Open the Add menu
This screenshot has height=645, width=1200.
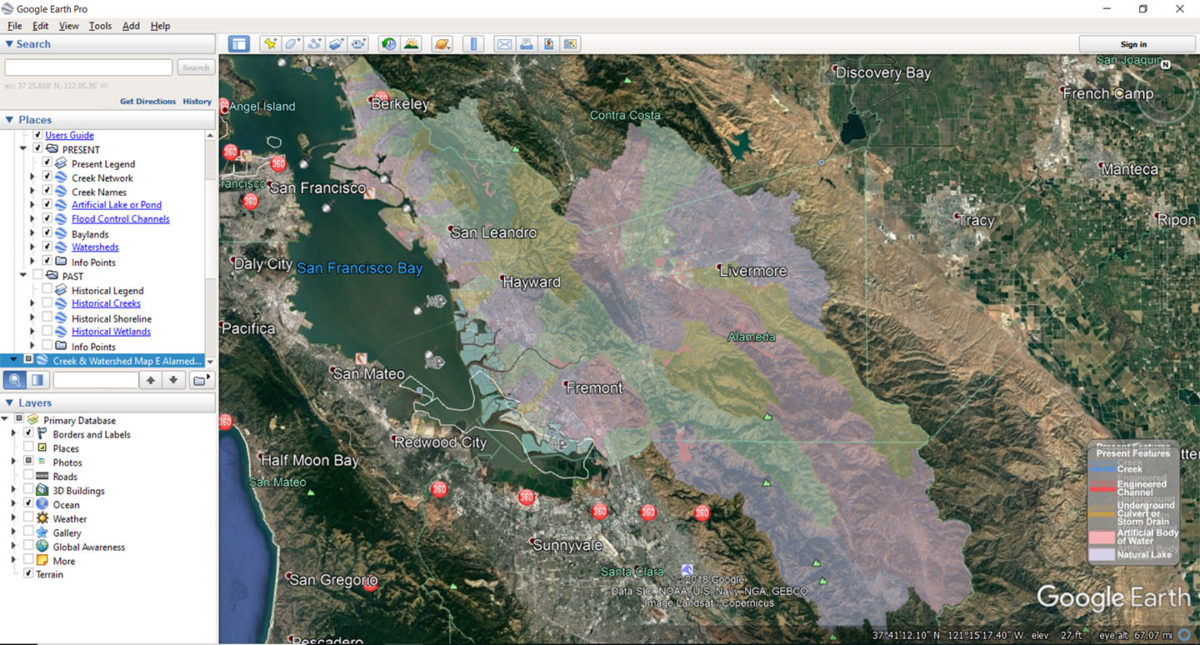click(x=131, y=26)
